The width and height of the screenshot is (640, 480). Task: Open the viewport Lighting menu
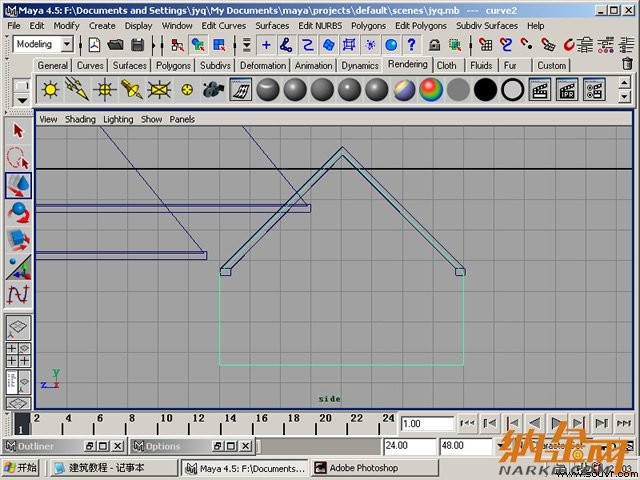(118, 120)
